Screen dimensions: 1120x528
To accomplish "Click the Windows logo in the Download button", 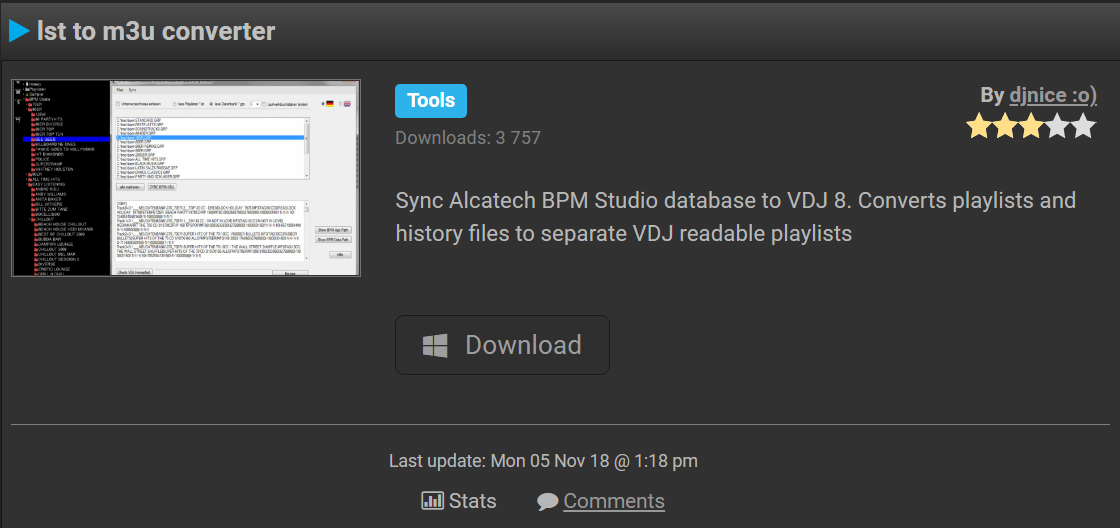I will pos(435,345).
